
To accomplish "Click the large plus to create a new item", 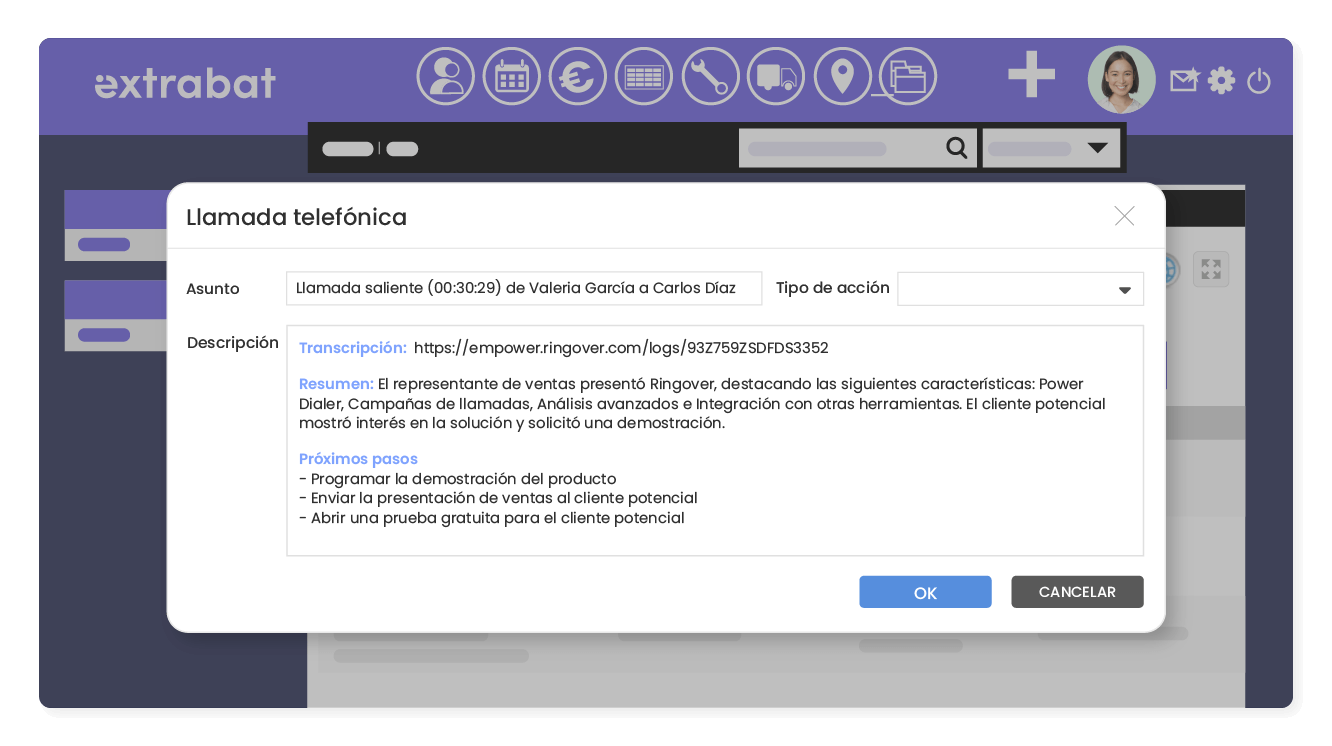I will pos(1032,75).
